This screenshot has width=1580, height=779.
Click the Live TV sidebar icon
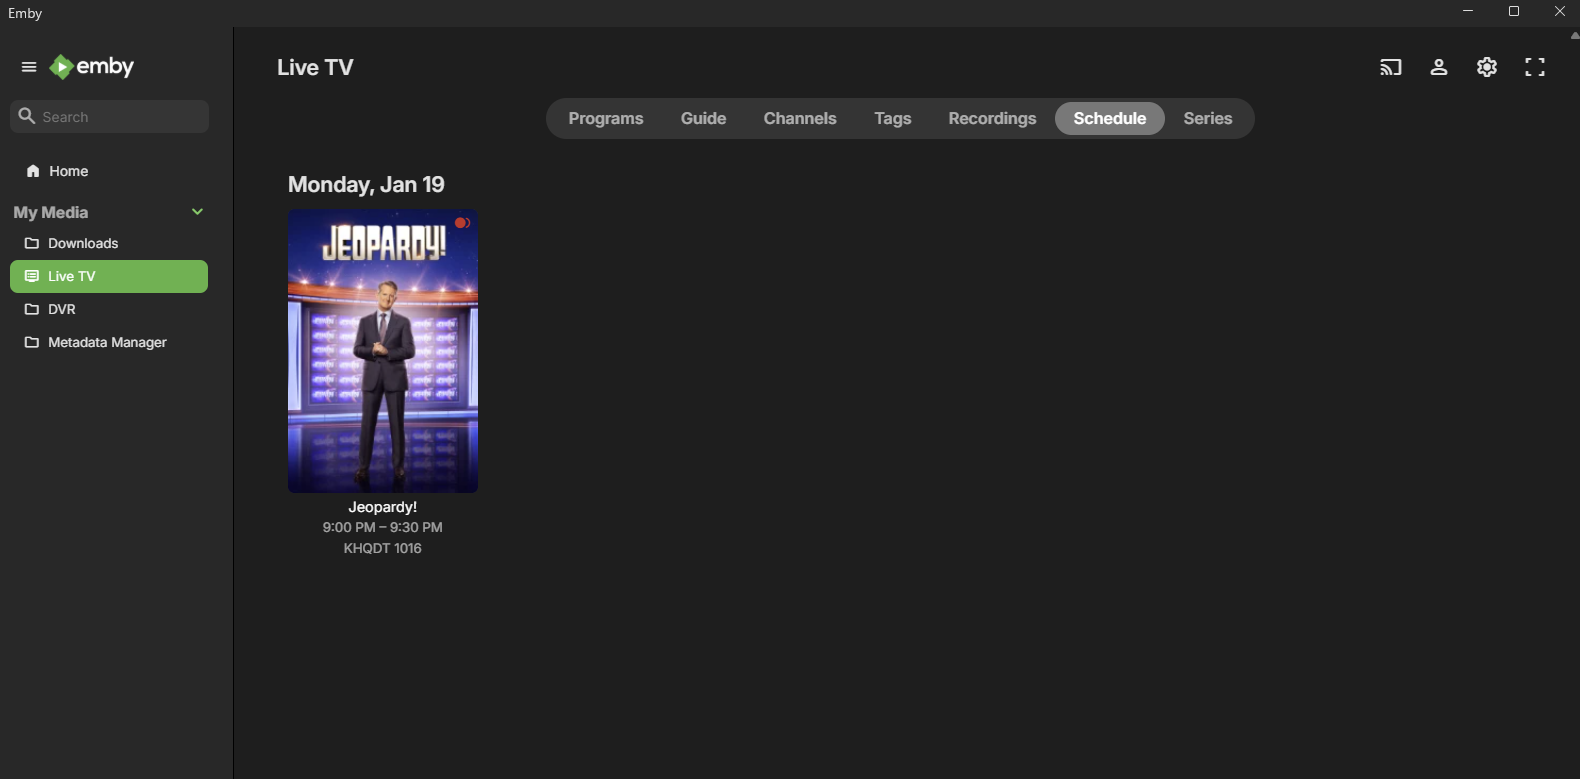pyautogui.click(x=32, y=276)
